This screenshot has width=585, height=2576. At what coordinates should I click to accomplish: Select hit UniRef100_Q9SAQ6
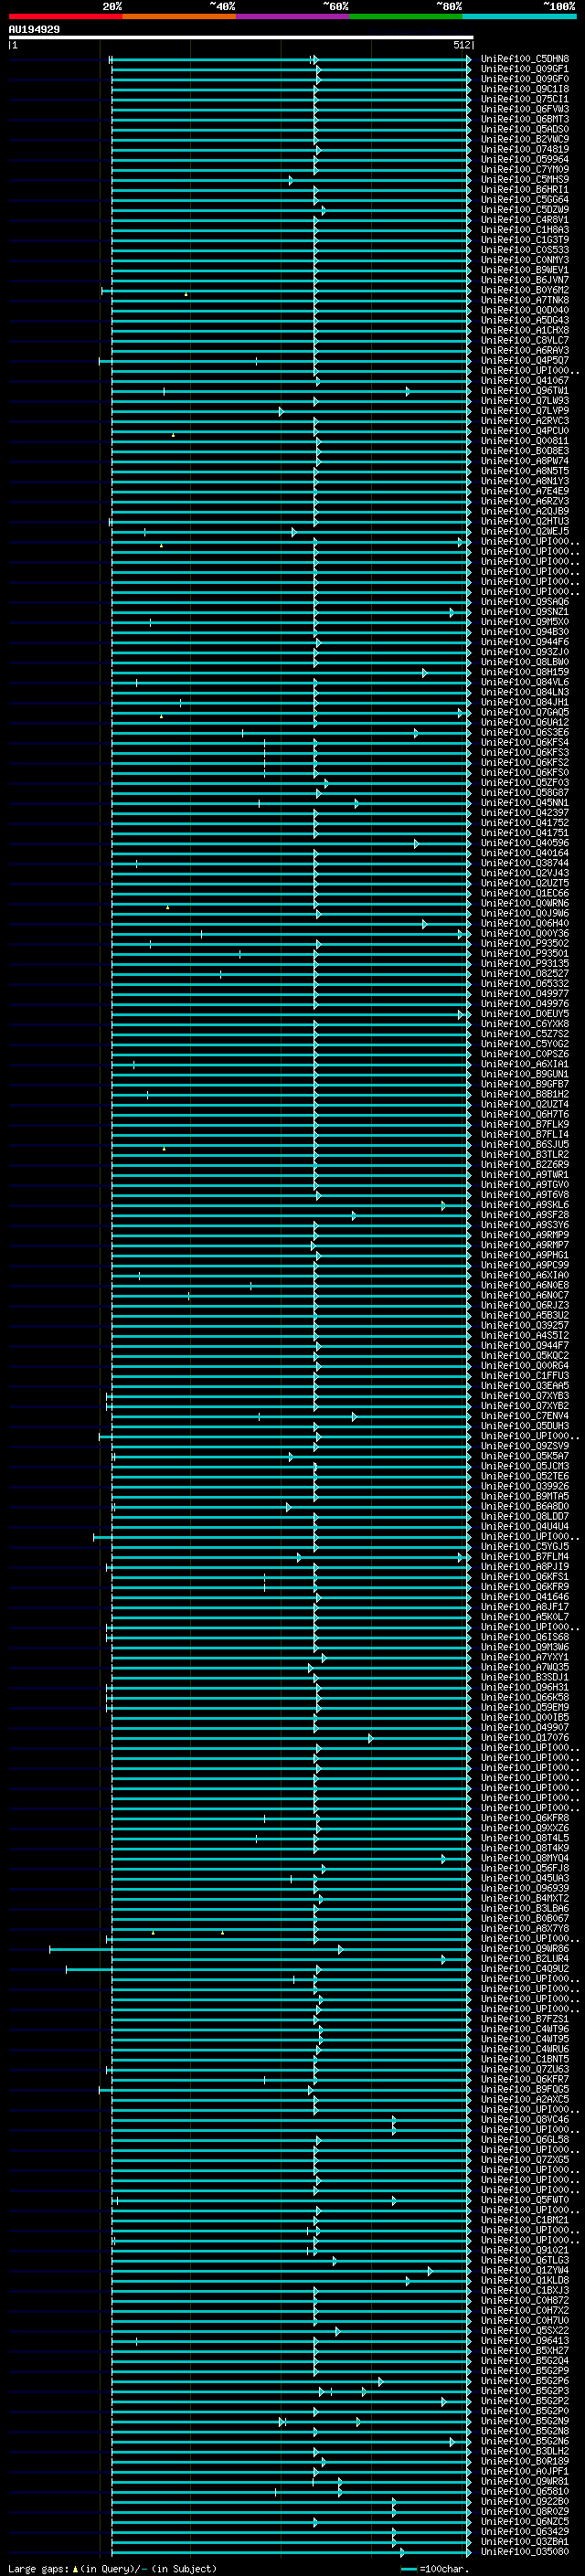point(525,602)
